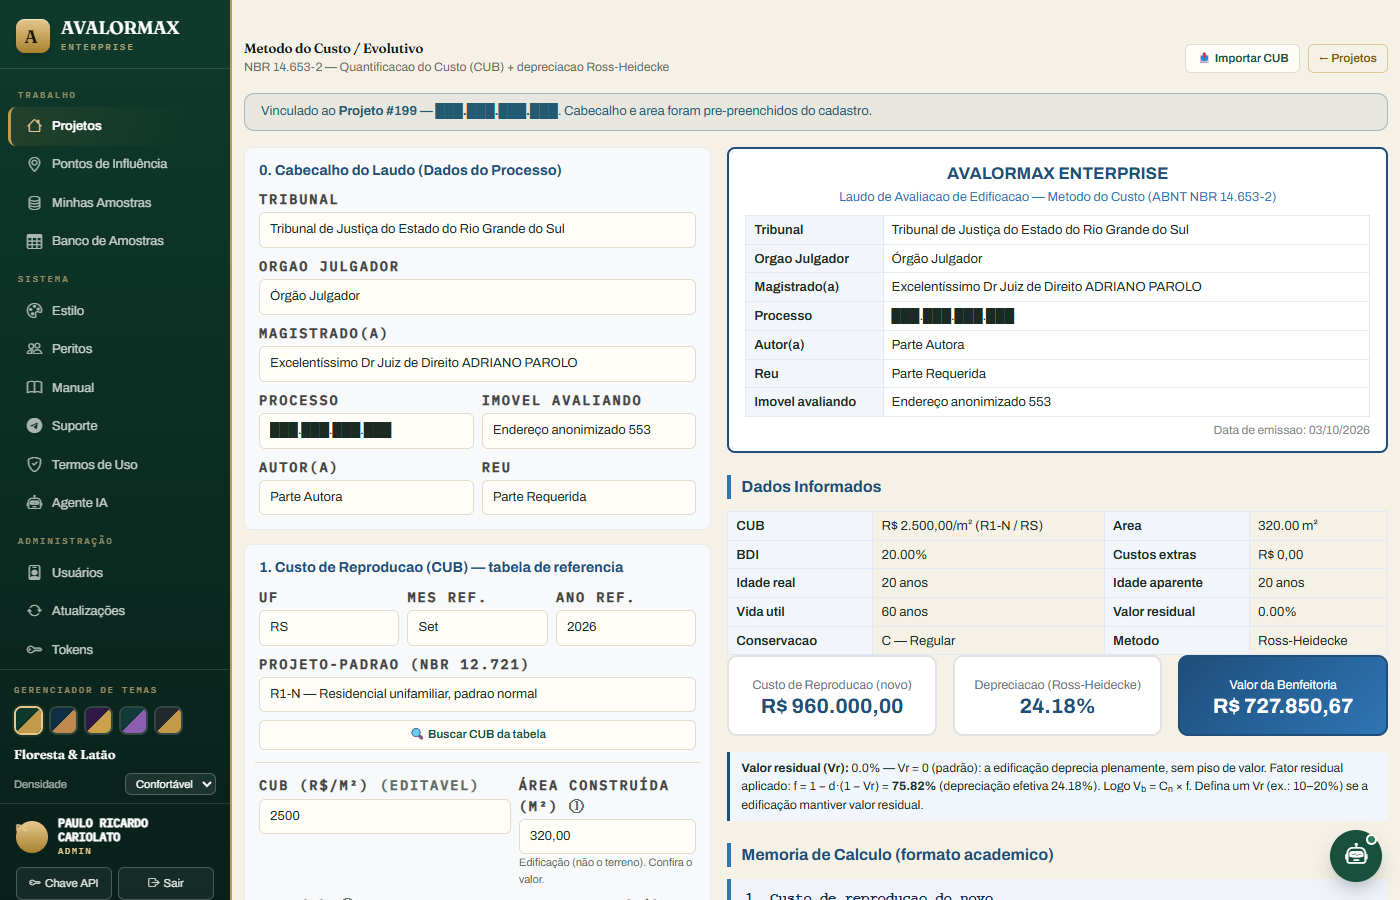Click the Atualizações refresh icon
1400x900 pixels.
pos(34,611)
